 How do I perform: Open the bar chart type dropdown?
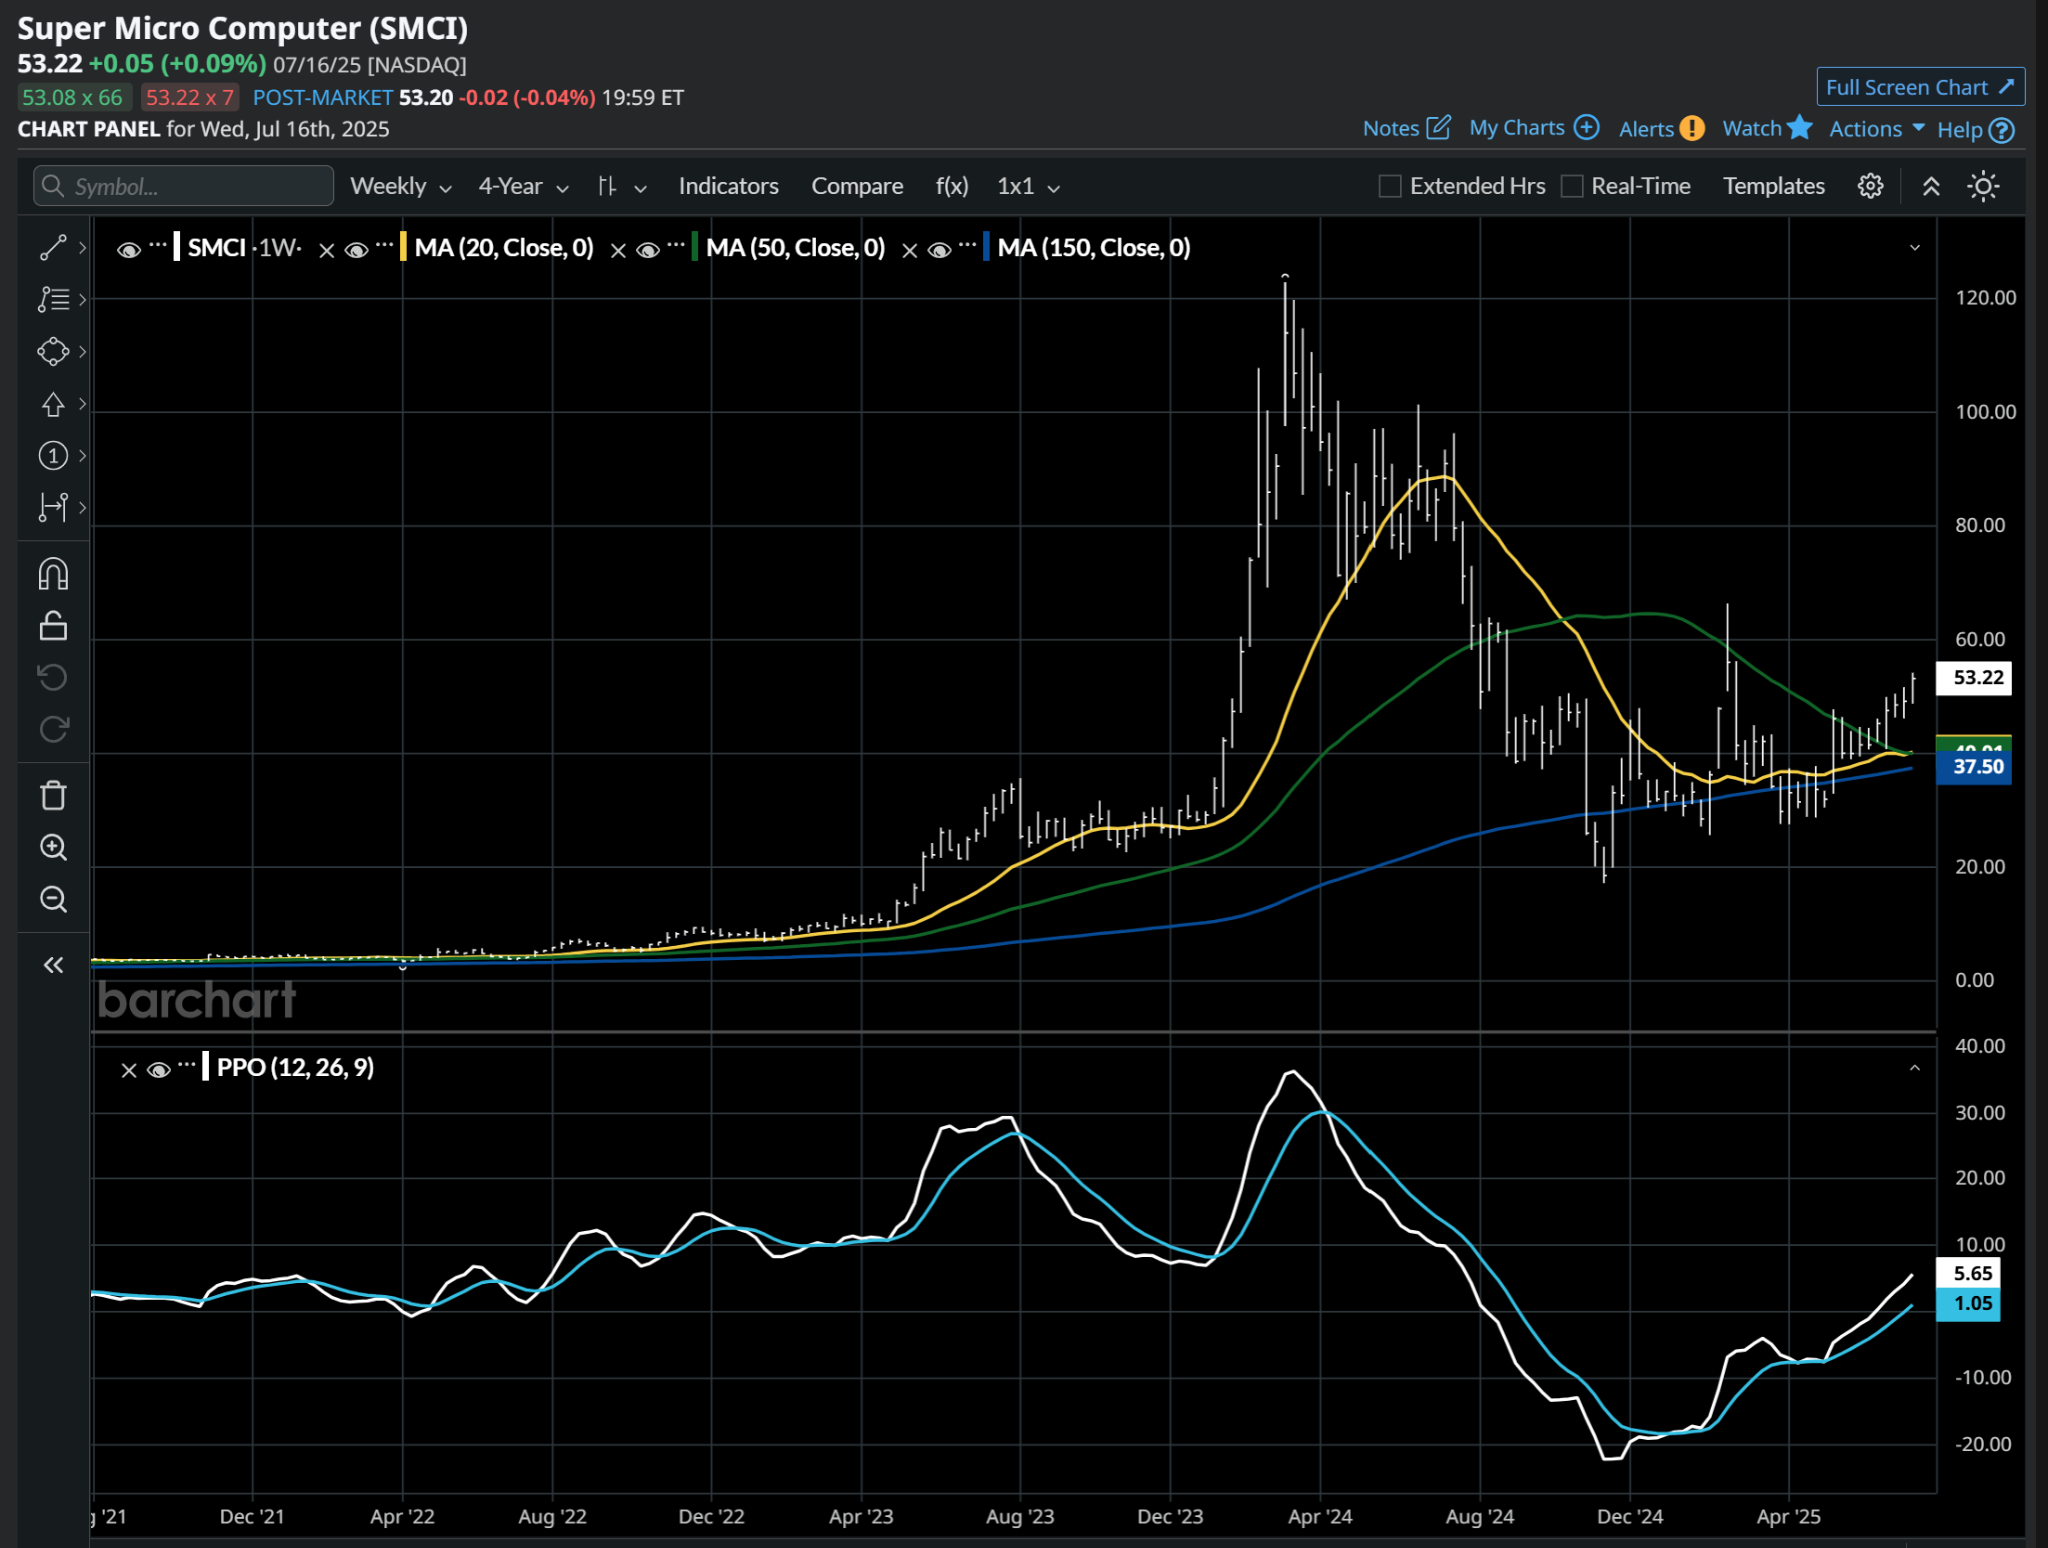tap(621, 186)
